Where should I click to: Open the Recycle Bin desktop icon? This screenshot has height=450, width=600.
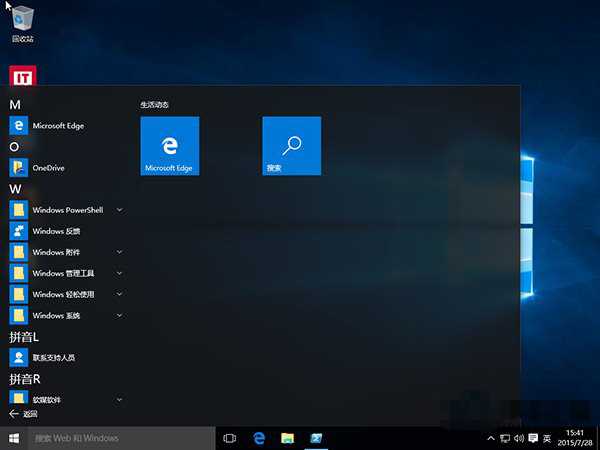coord(23,23)
